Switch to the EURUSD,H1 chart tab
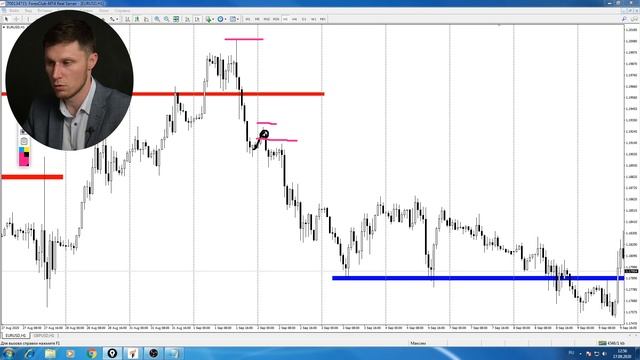 click(x=15, y=336)
